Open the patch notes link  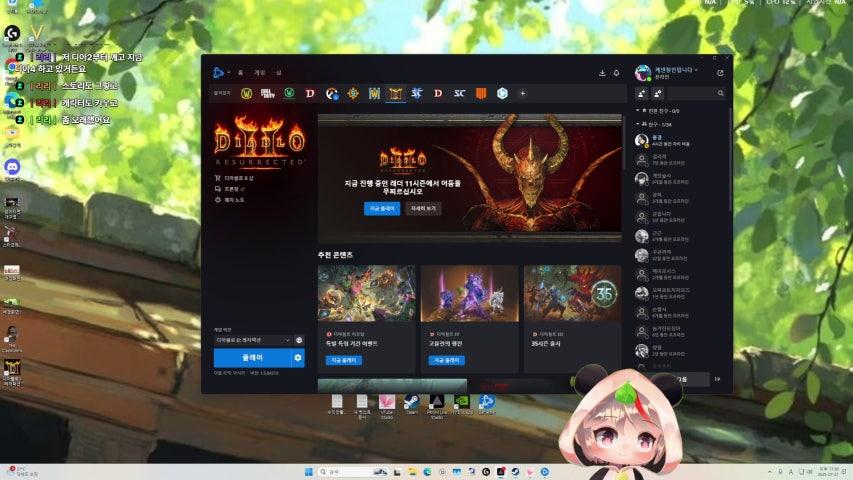[230, 200]
